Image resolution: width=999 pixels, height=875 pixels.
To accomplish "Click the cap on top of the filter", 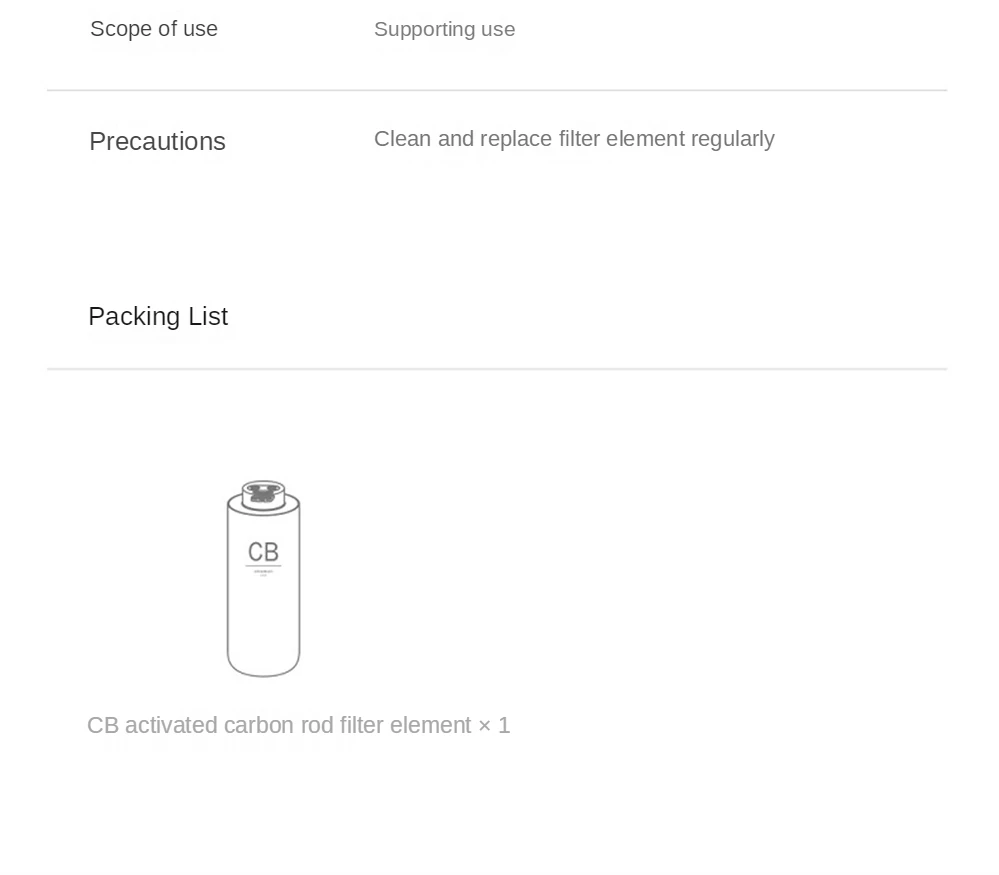I will [x=263, y=493].
